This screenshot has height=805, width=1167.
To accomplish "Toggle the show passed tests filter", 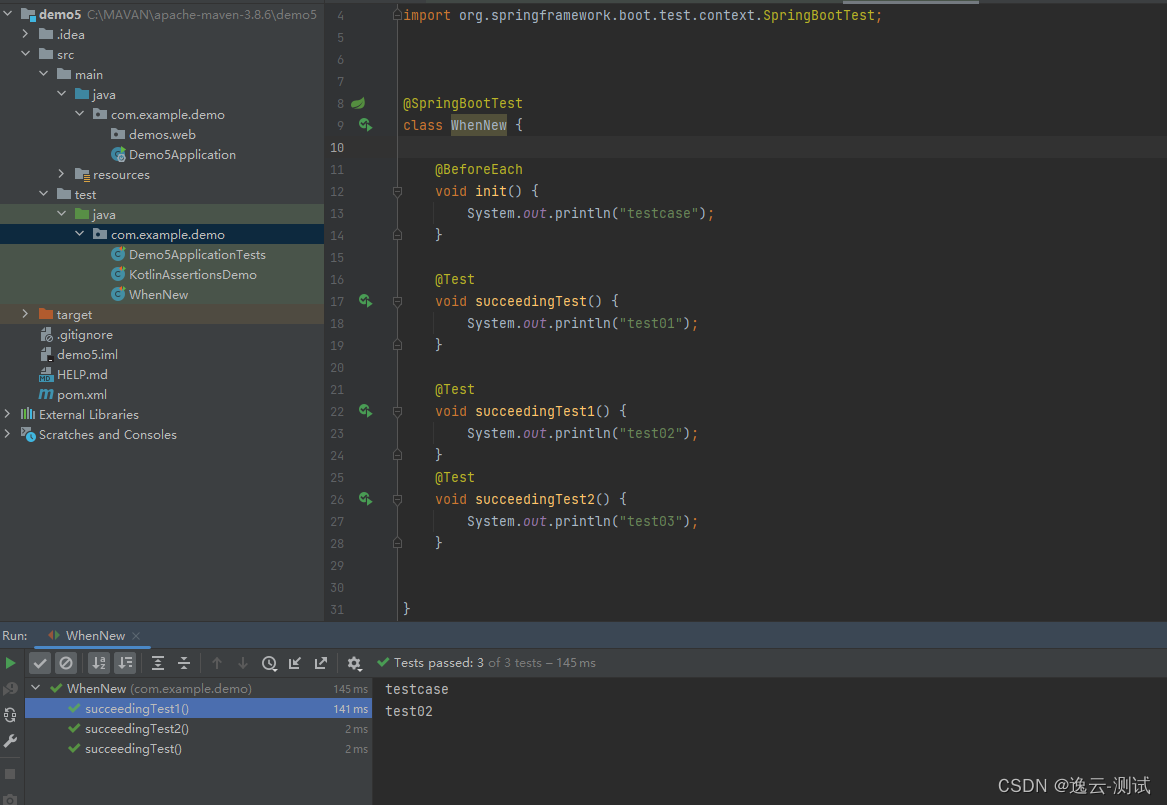I will click(40, 662).
